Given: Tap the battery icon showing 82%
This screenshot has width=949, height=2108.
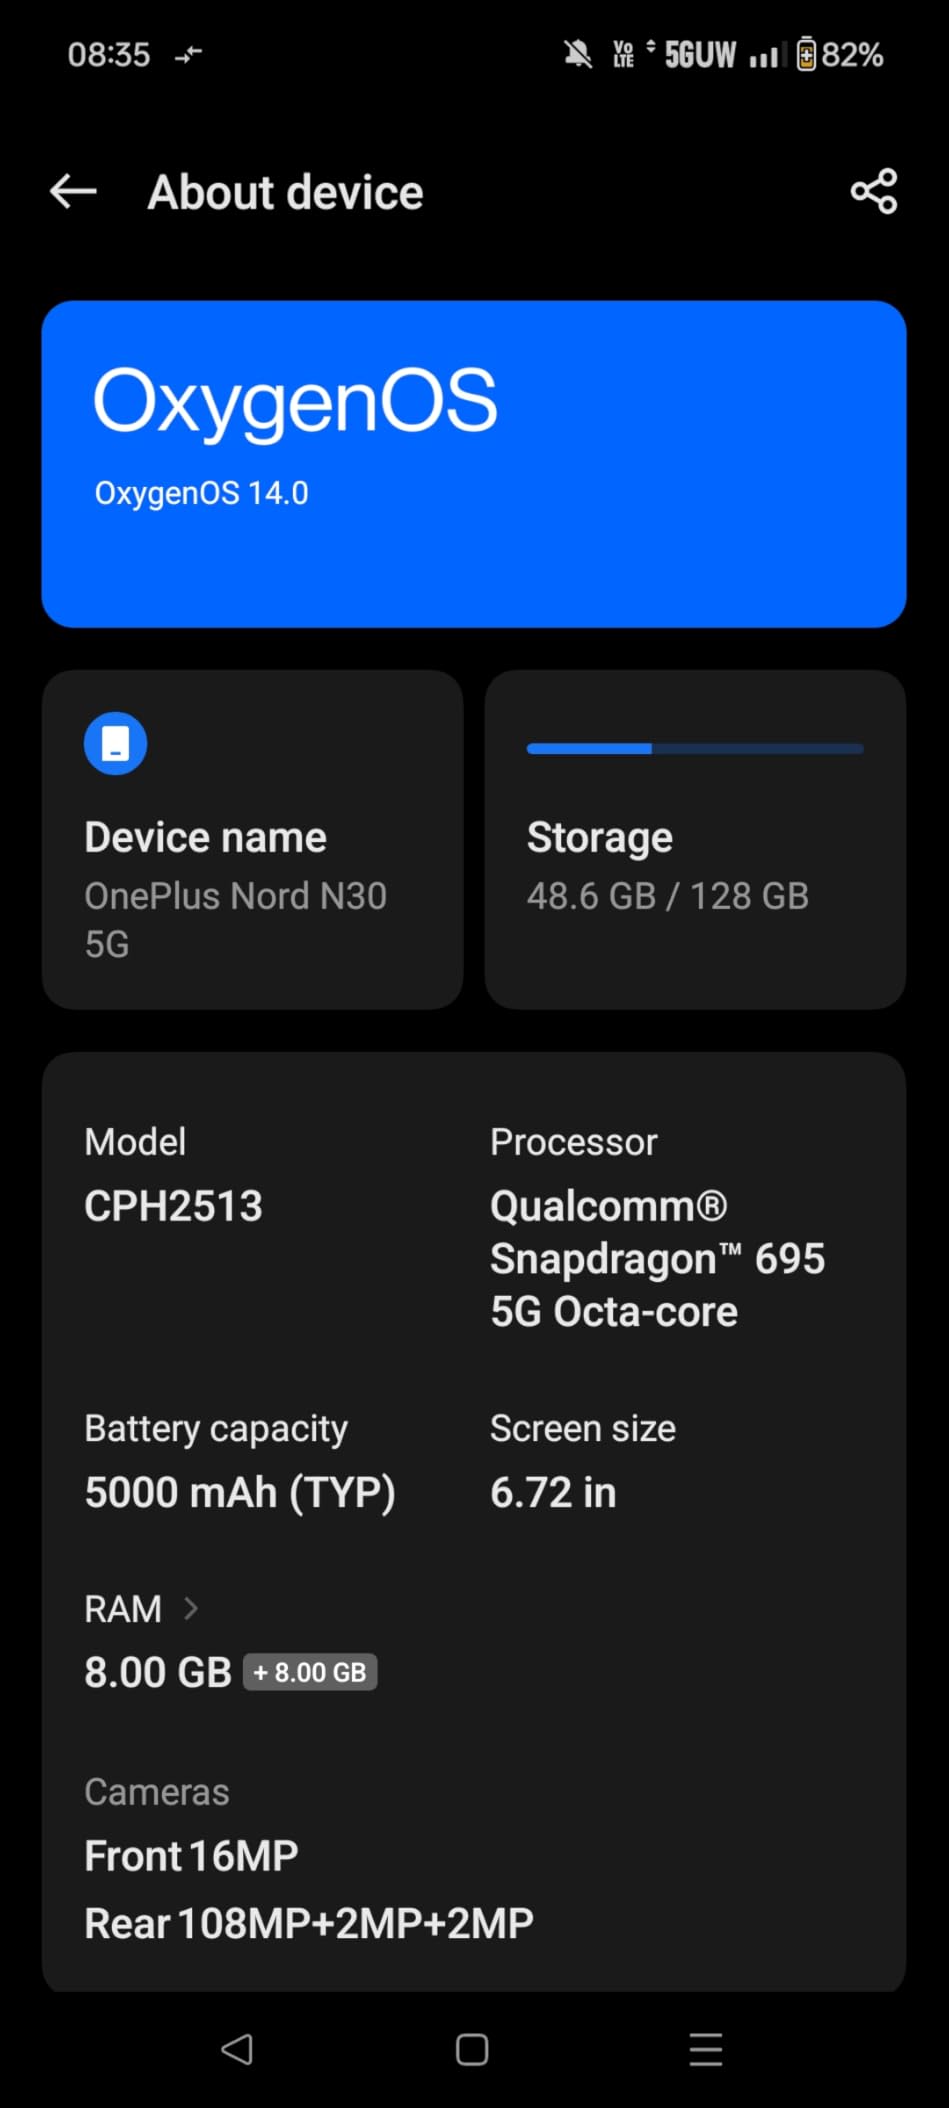Looking at the screenshot, I should pyautogui.click(x=806, y=55).
